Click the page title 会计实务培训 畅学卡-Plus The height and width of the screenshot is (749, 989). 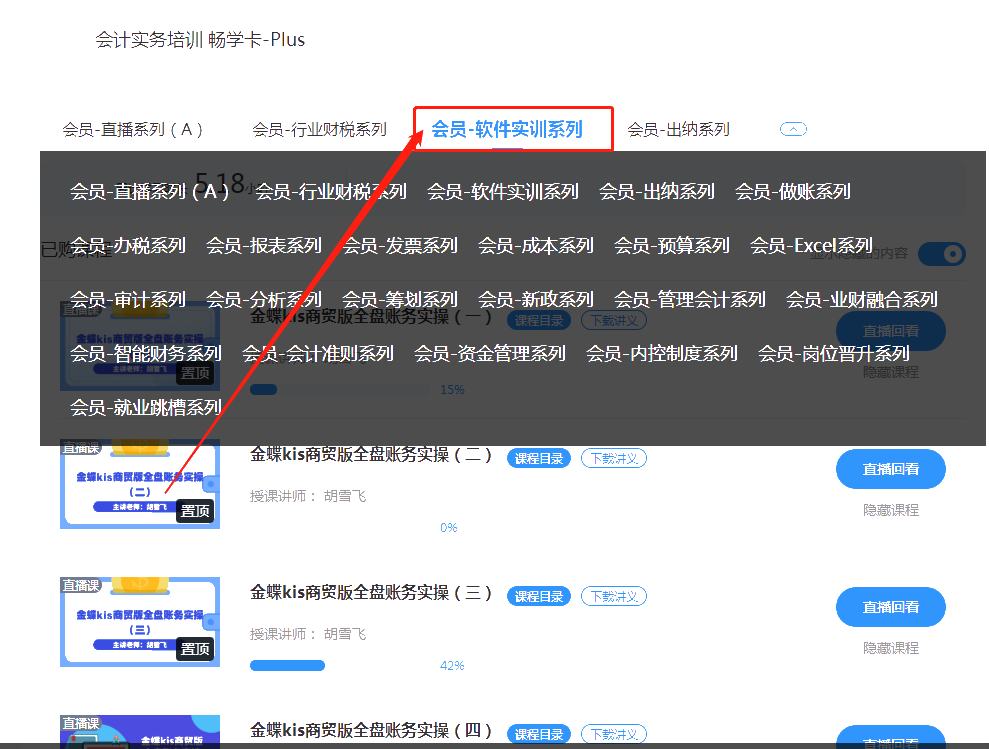[200, 40]
